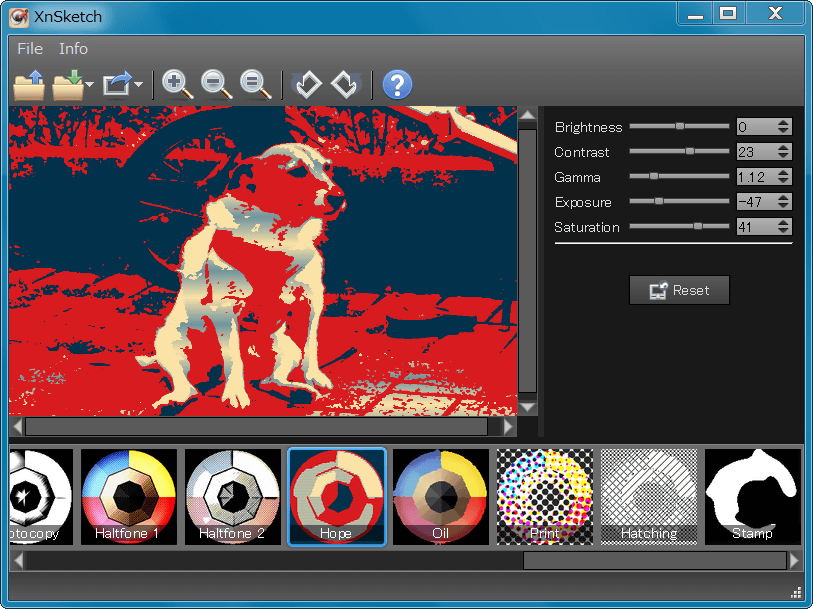Decrease Exposure with stepper down arrow
813x609 pixels.
[x=783, y=205]
